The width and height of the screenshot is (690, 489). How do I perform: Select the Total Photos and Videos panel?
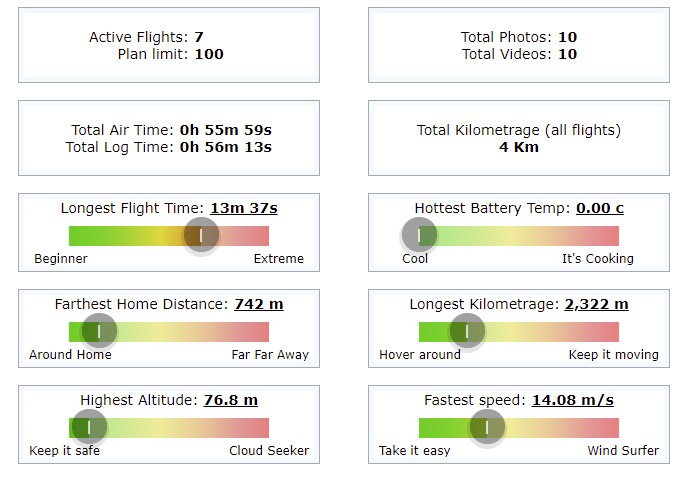pyautogui.click(x=519, y=45)
